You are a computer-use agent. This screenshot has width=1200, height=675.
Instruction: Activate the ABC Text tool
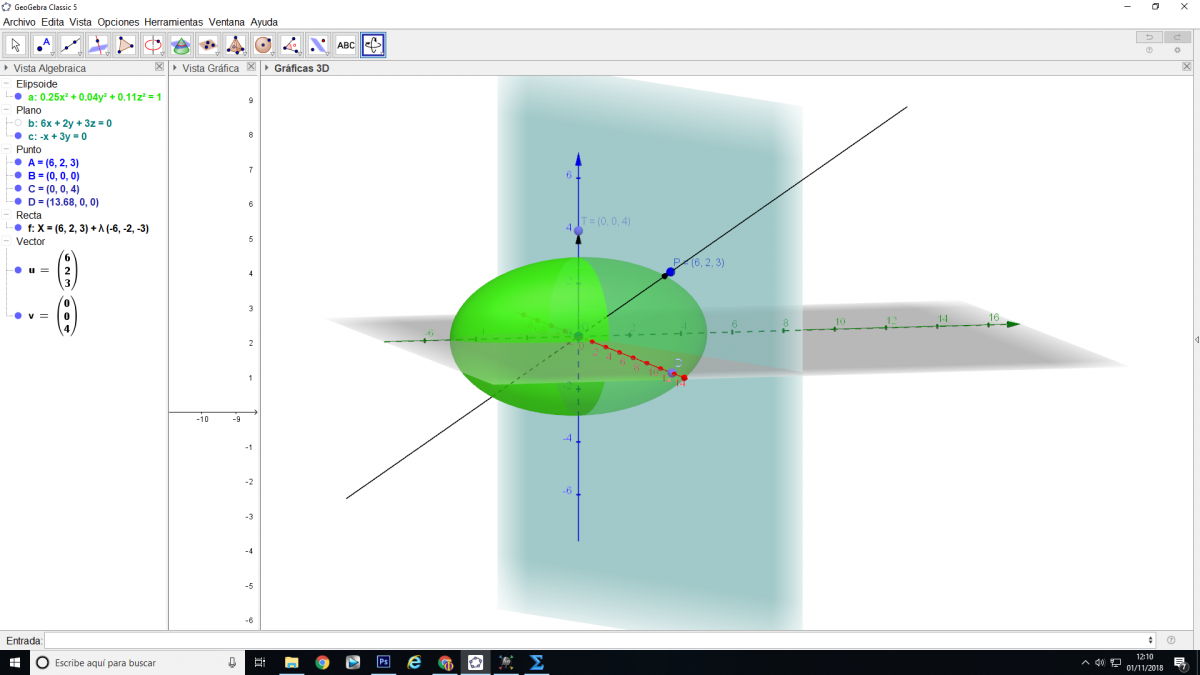point(346,45)
